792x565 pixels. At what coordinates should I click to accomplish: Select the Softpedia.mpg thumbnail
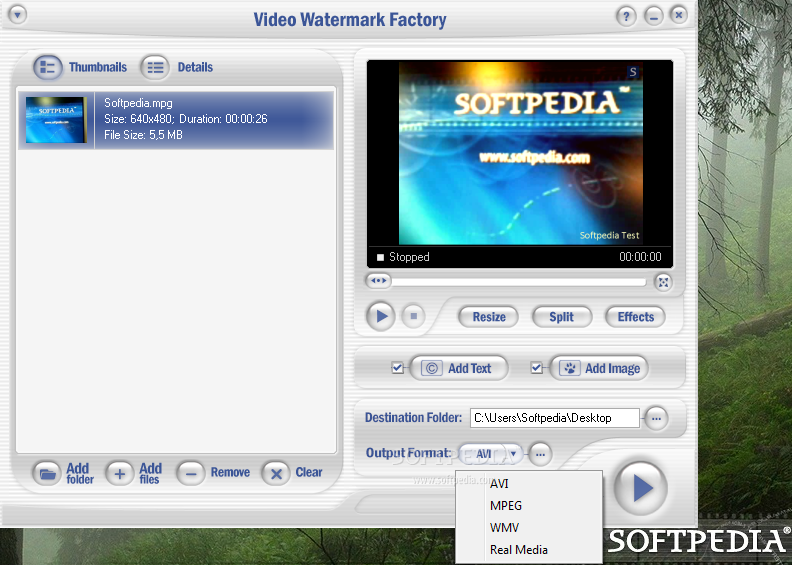(x=56, y=120)
